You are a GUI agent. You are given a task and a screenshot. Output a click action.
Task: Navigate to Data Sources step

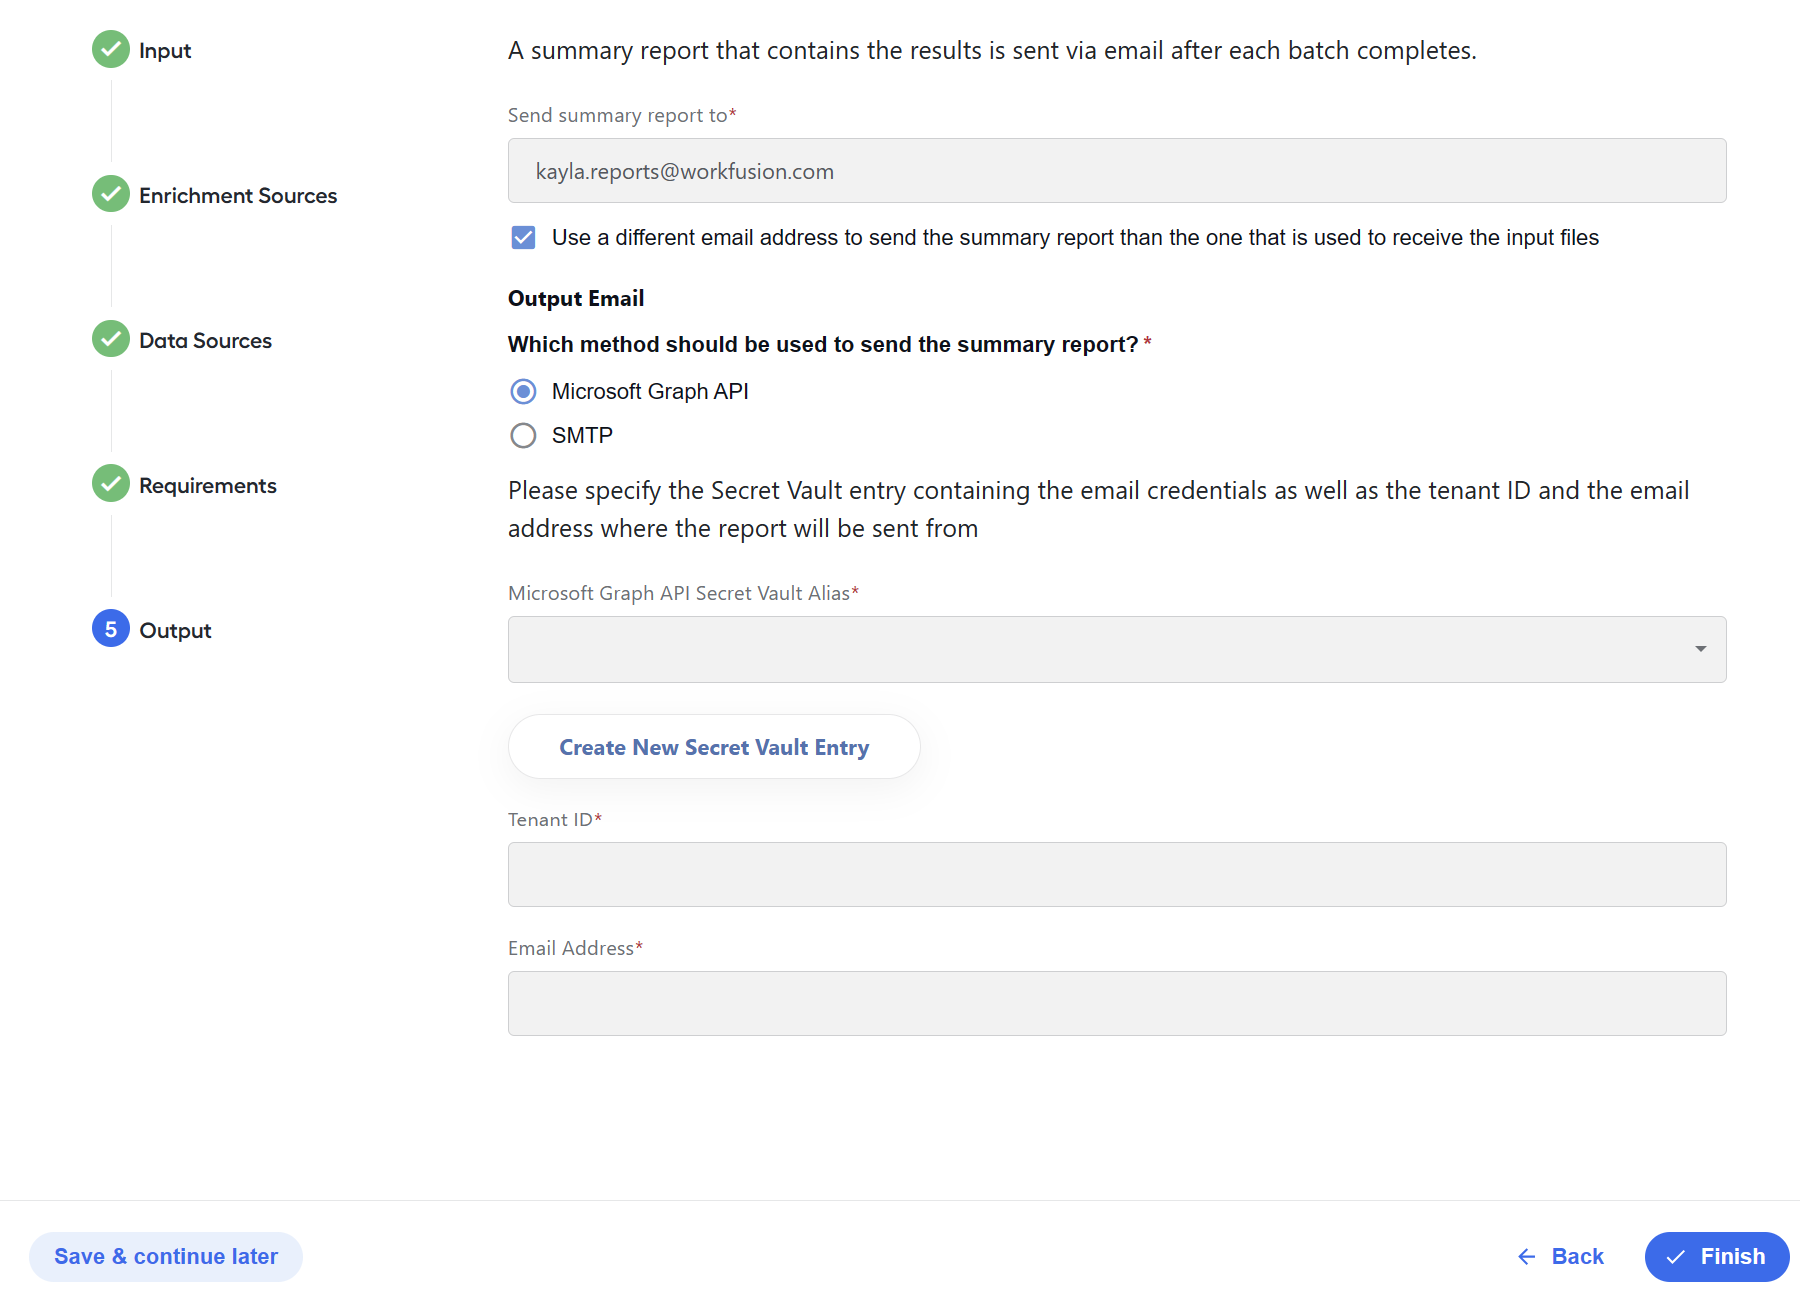click(205, 340)
